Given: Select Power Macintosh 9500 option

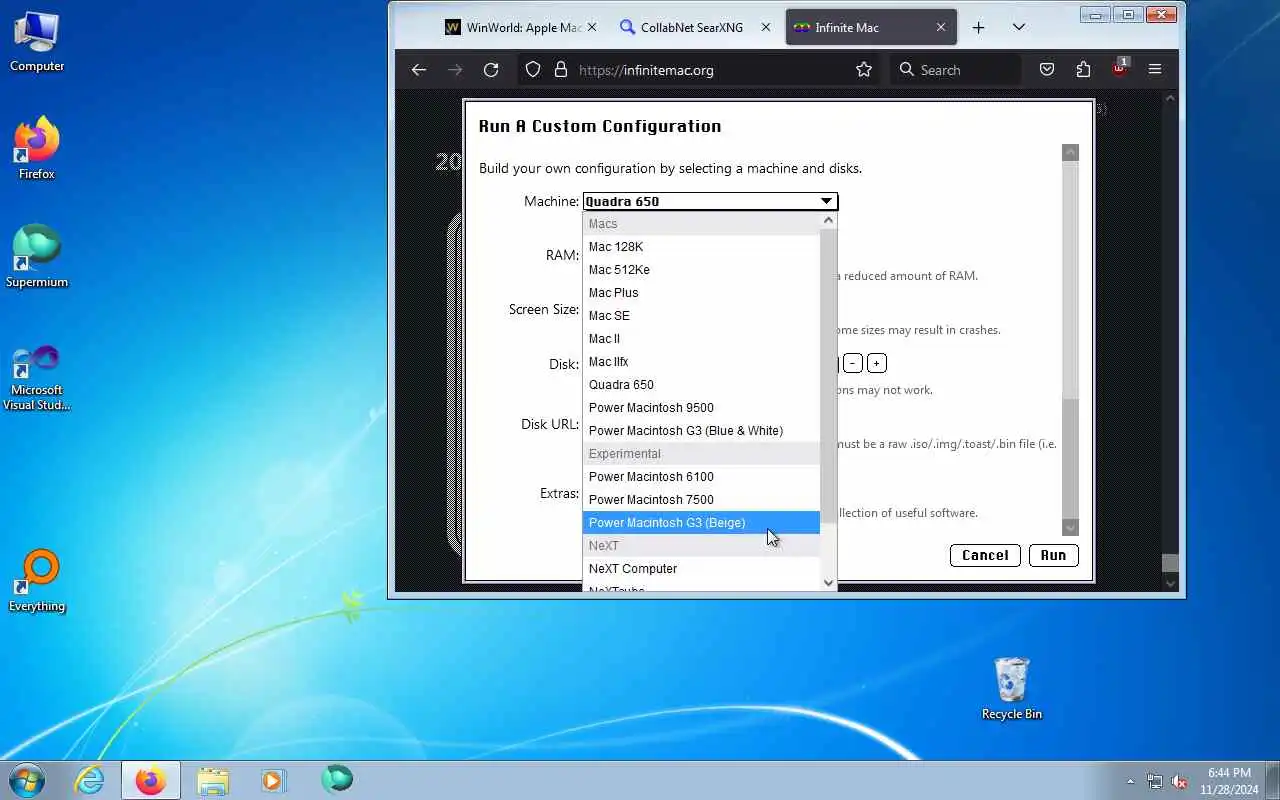Looking at the screenshot, I should coord(701,407).
